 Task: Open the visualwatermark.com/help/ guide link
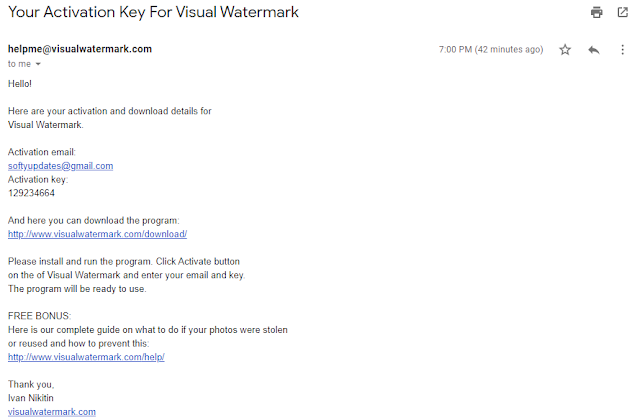86,357
